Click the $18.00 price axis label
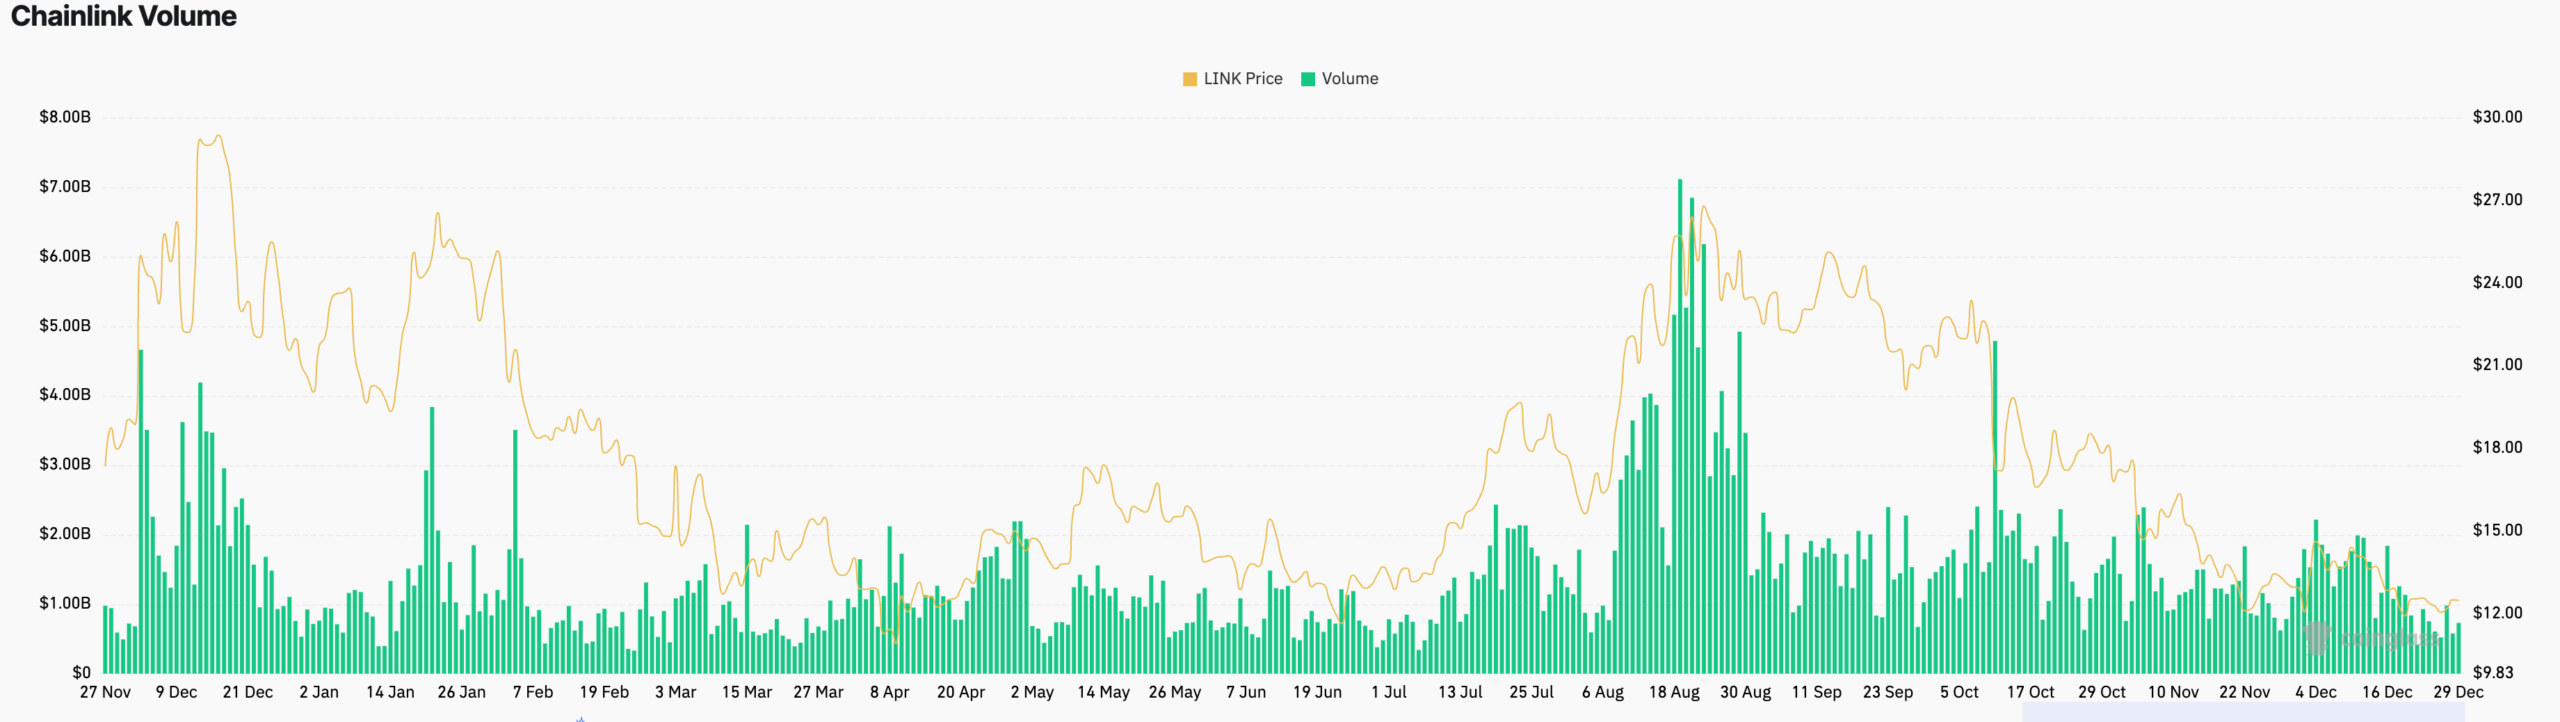2560x722 pixels. tap(2497, 448)
